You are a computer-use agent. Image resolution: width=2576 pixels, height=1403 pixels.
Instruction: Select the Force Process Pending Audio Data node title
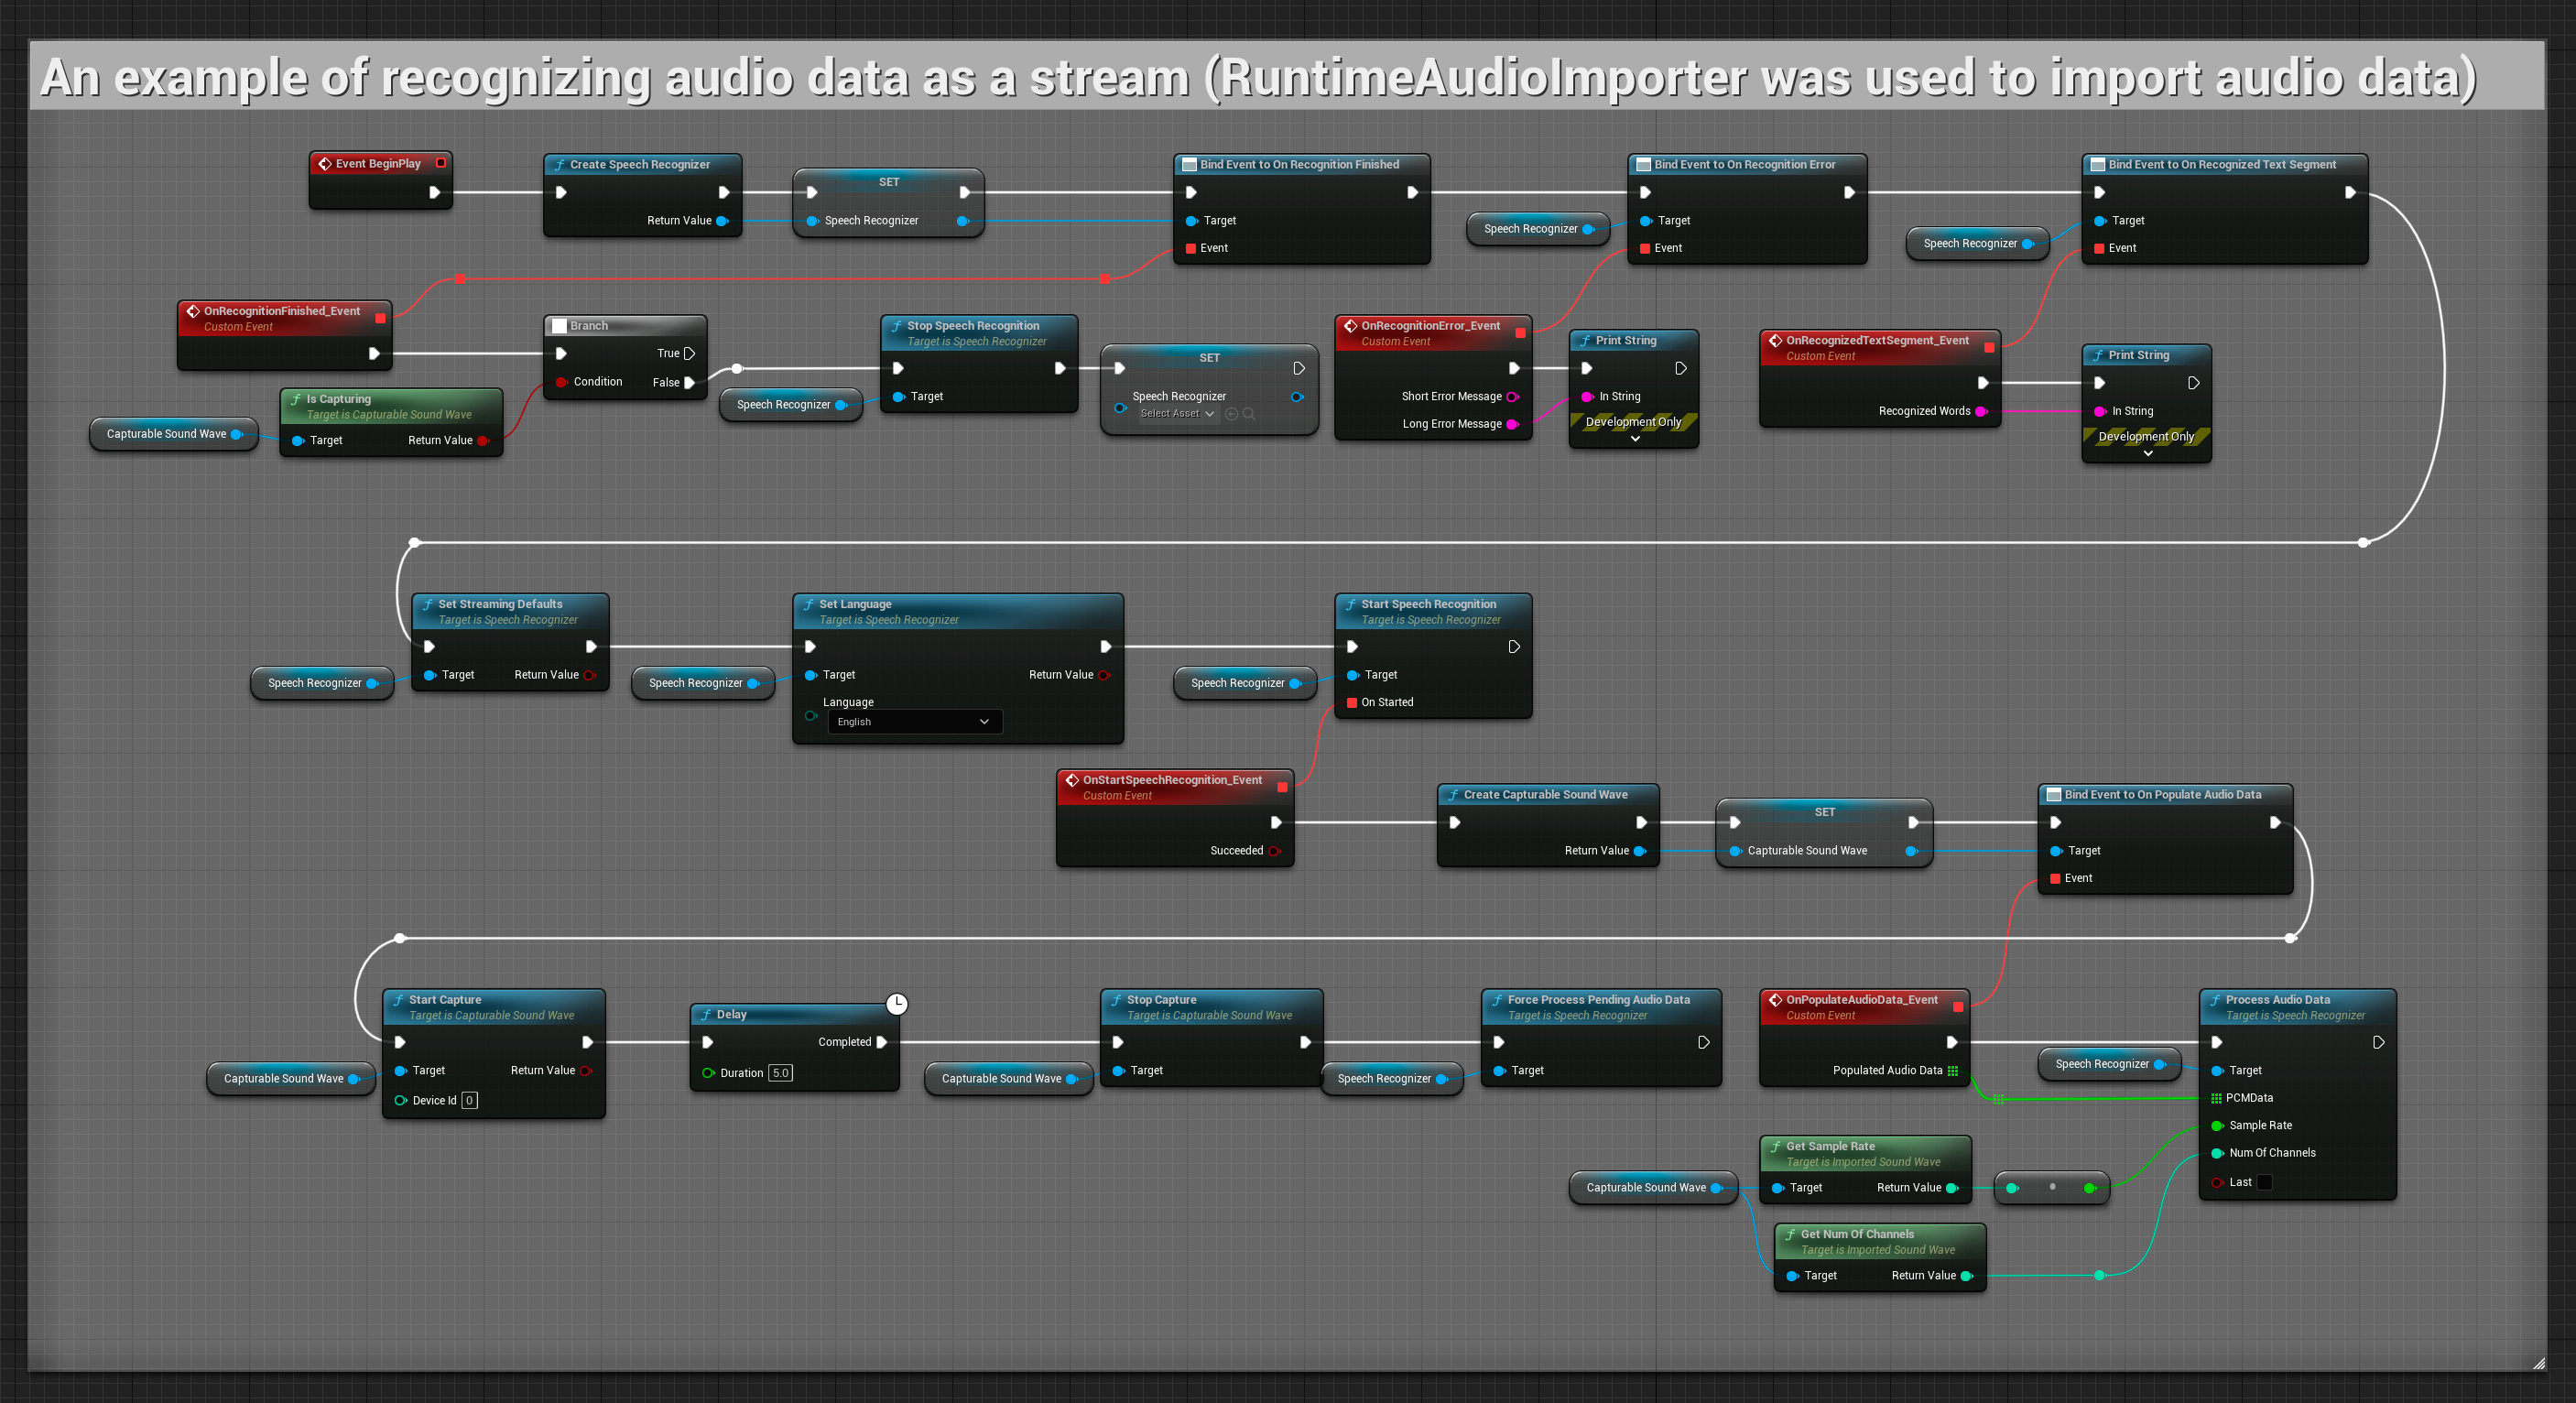click(x=1599, y=1000)
